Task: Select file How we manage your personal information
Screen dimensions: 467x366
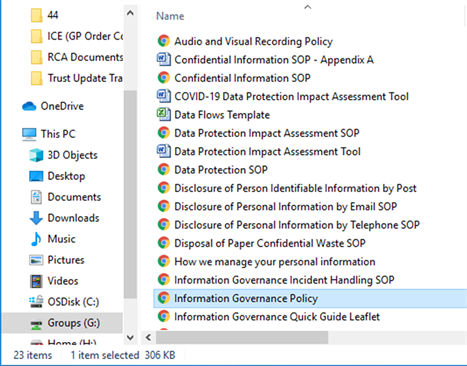Action: (x=275, y=262)
